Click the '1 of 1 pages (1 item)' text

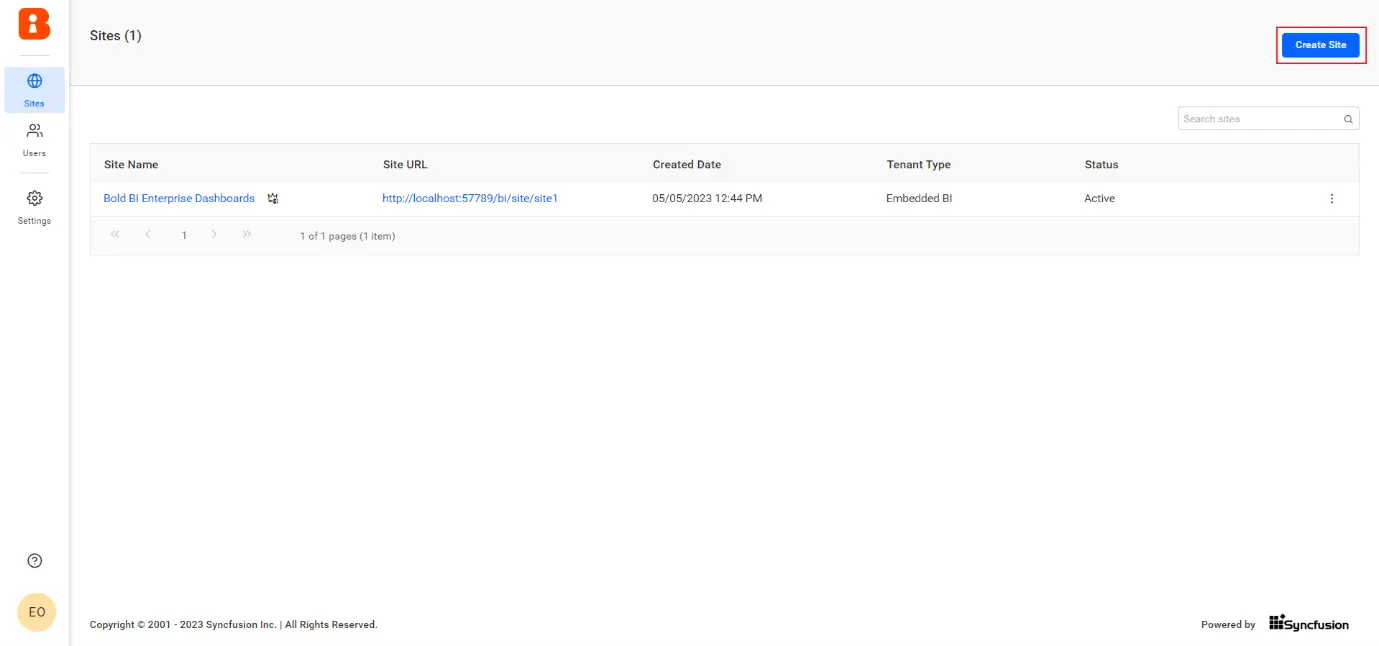point(347,237)
